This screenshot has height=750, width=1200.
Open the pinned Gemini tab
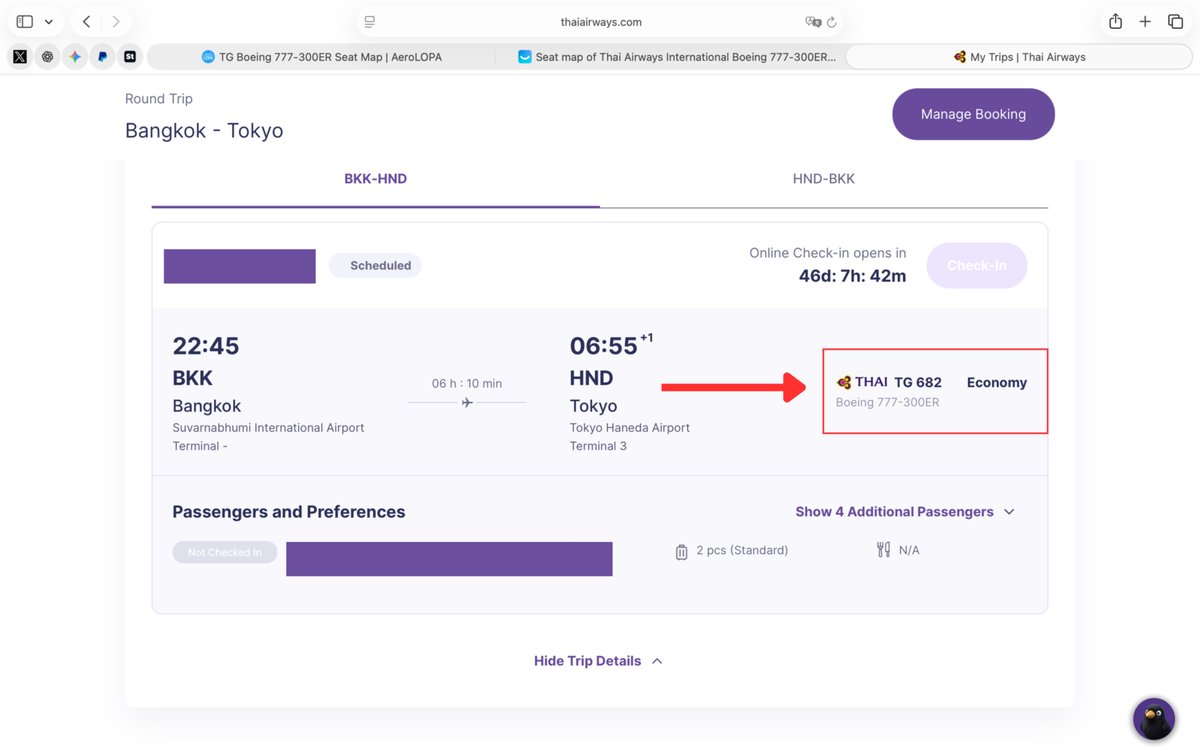point(75,57)
